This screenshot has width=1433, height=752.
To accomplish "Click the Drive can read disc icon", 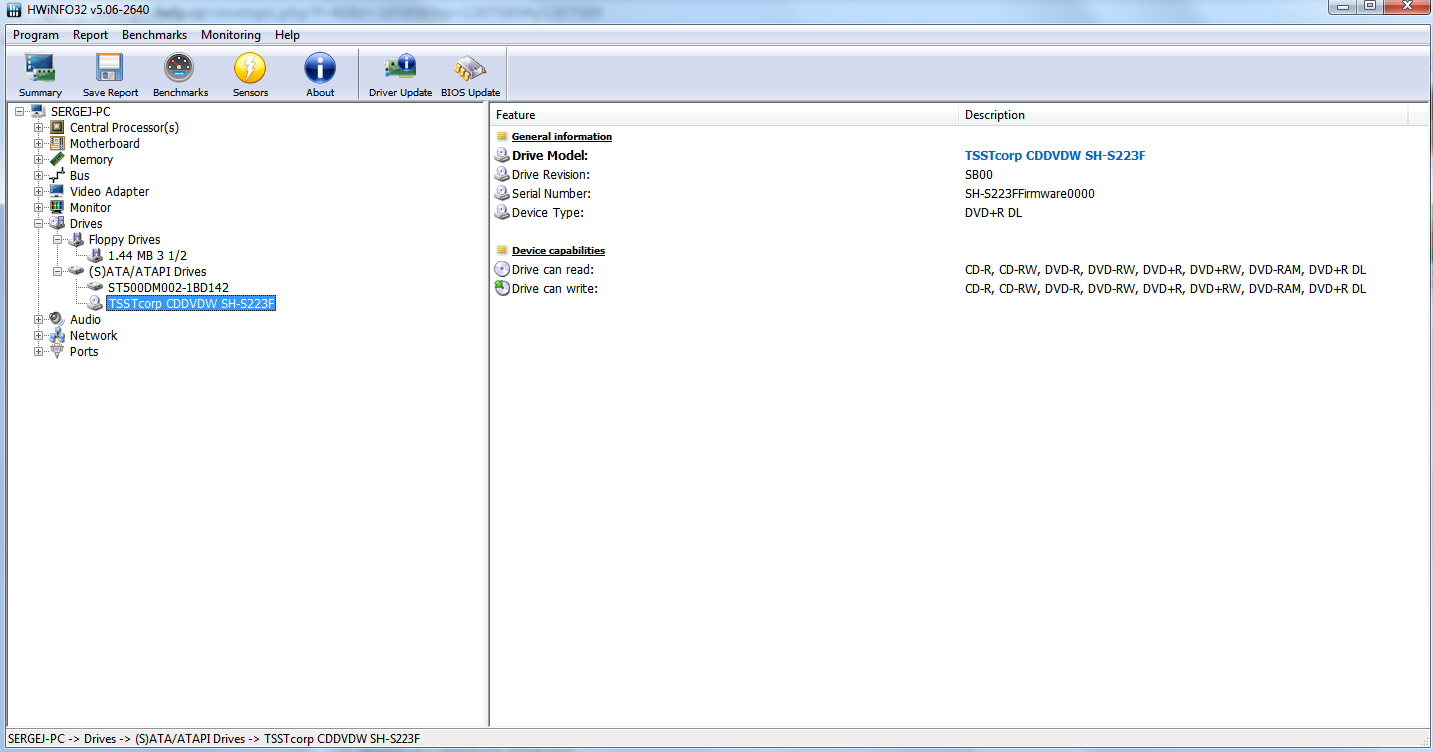I will pos(502,270).
